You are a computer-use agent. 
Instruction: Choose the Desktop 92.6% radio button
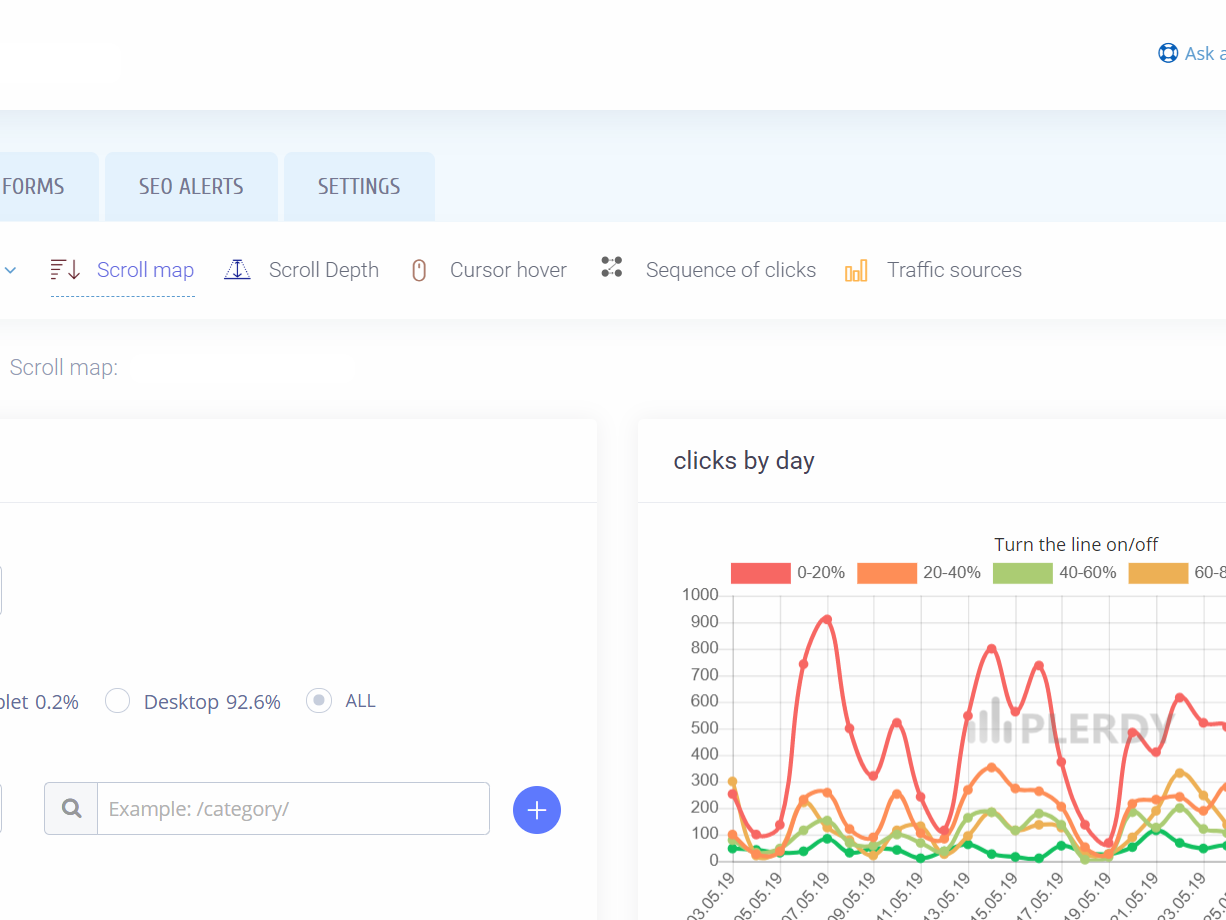[117, 700]
